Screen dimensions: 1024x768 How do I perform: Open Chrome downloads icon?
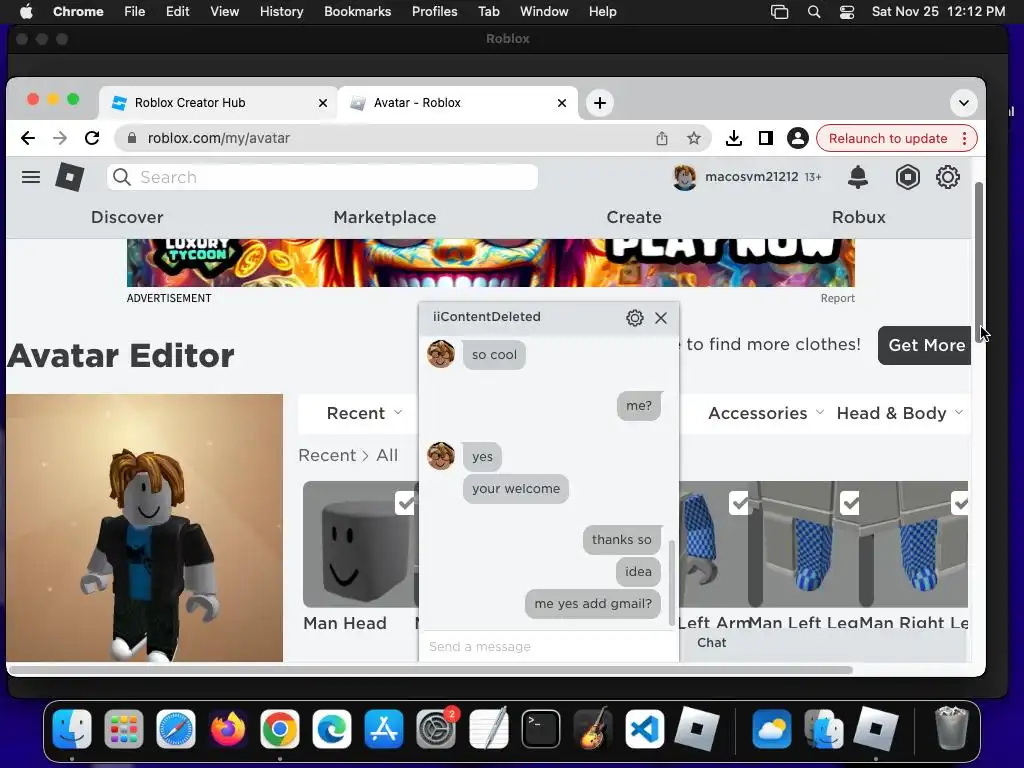click(733, 138)
